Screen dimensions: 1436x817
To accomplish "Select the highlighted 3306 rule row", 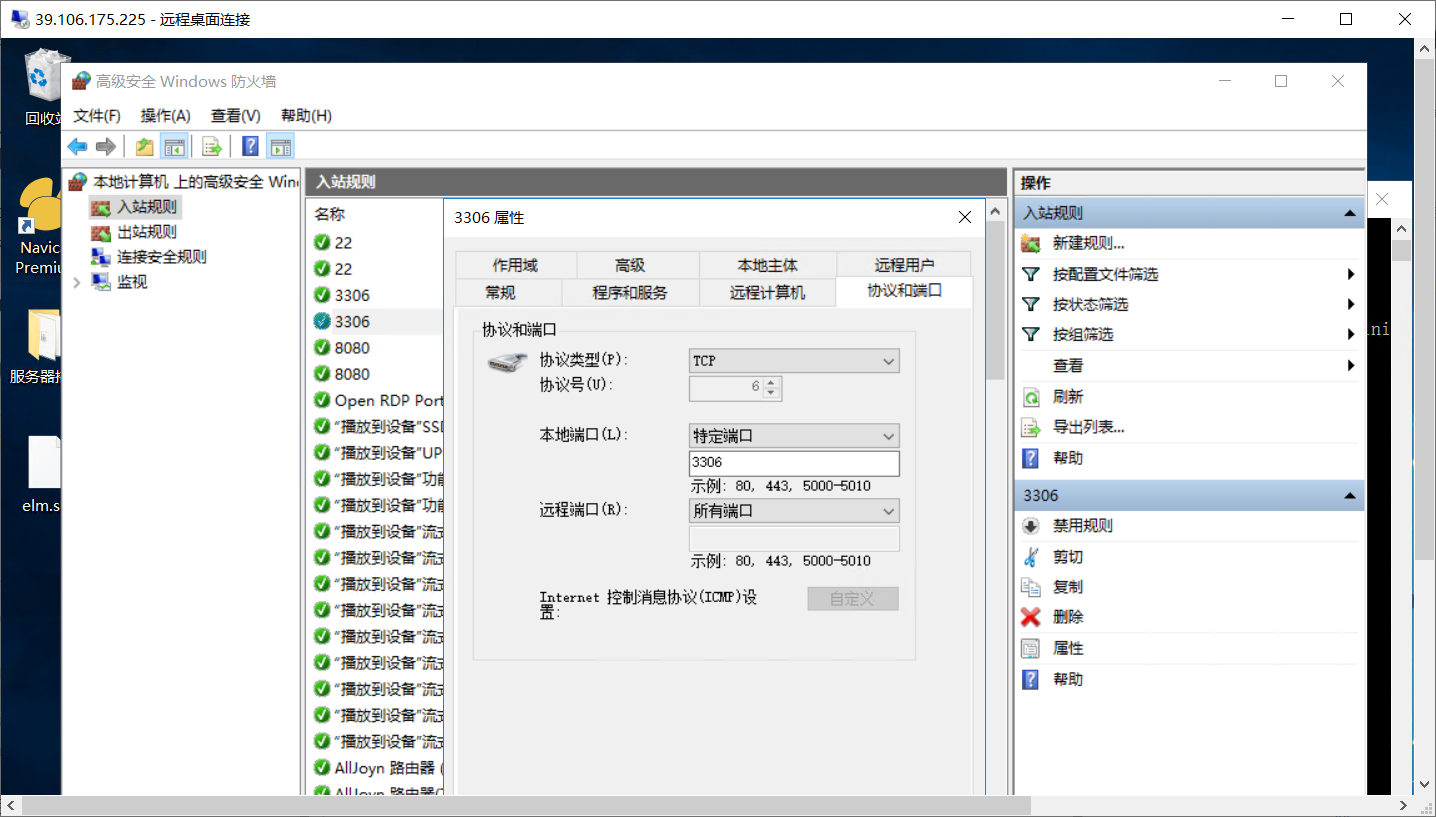I will 377,321.
